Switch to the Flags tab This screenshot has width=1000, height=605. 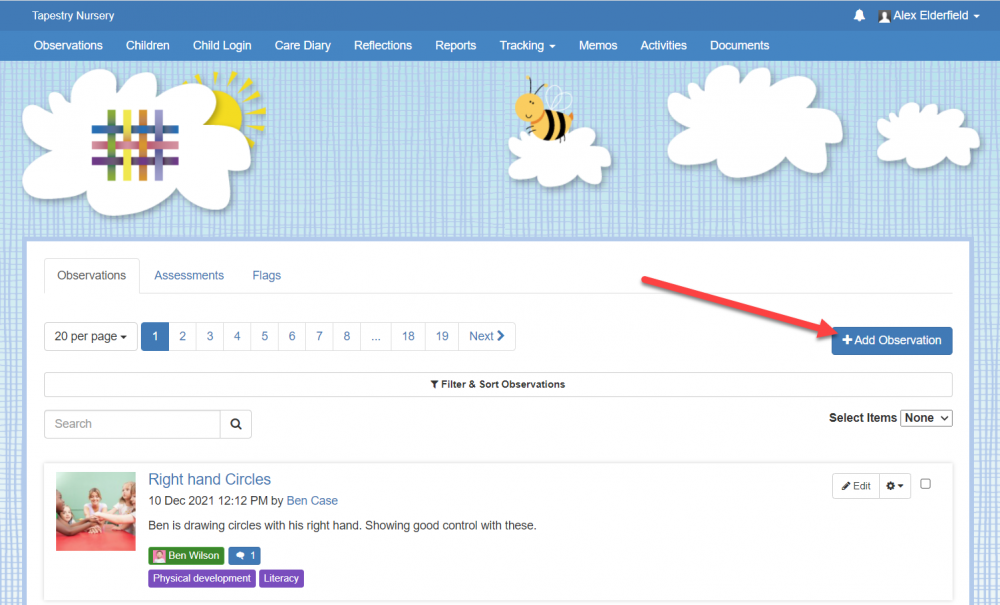click(x=267, y=275)
